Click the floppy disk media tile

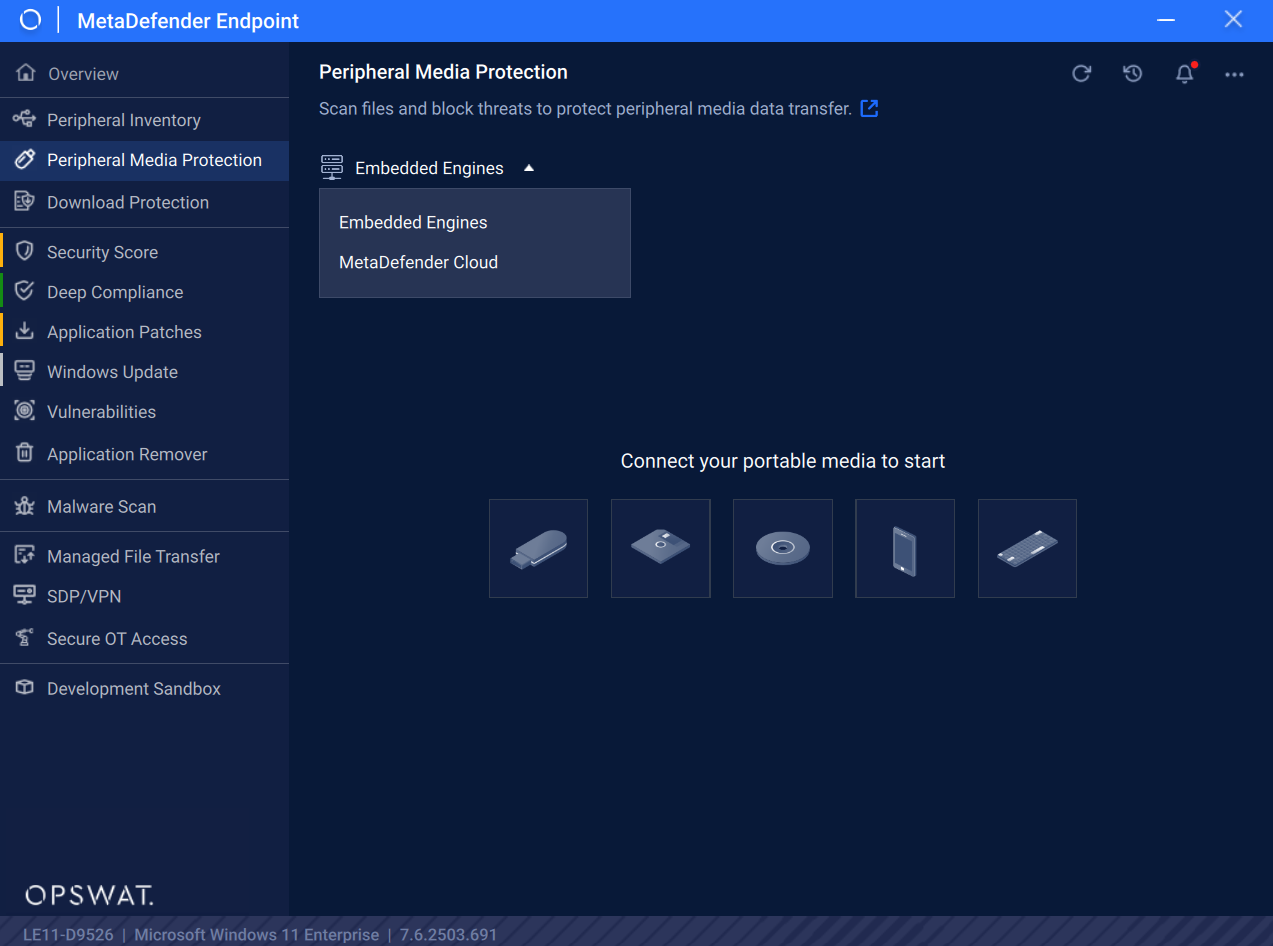click(x=660, y=548)
